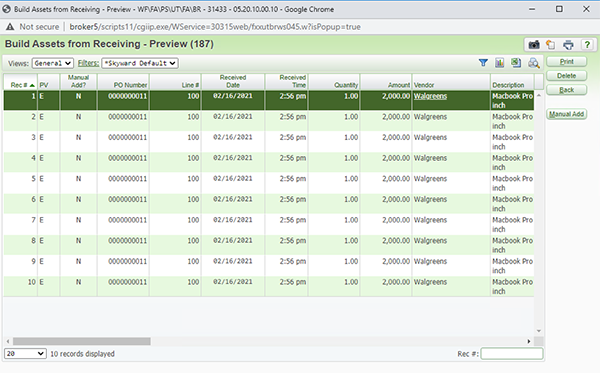Click the Manual Add button
600x373 pixels.
(566, 114)
